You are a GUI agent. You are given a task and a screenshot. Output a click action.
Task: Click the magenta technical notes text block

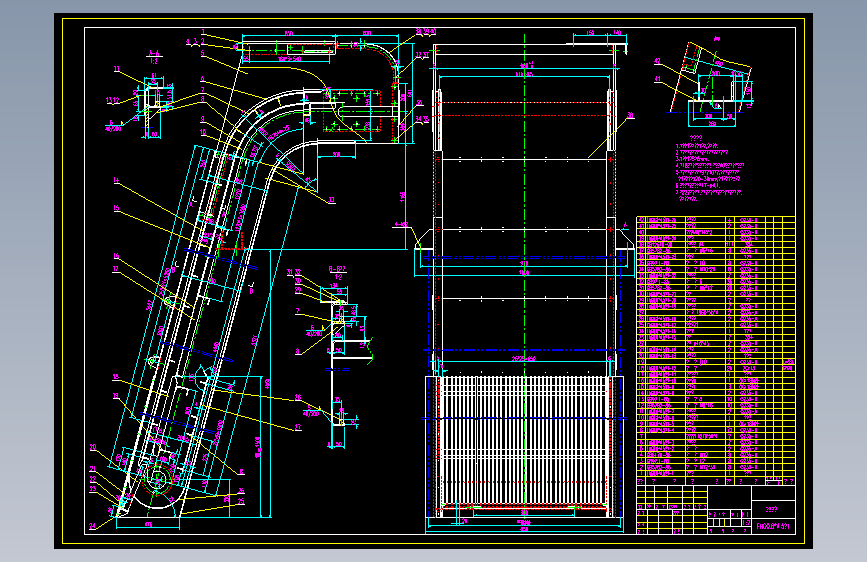712,168
